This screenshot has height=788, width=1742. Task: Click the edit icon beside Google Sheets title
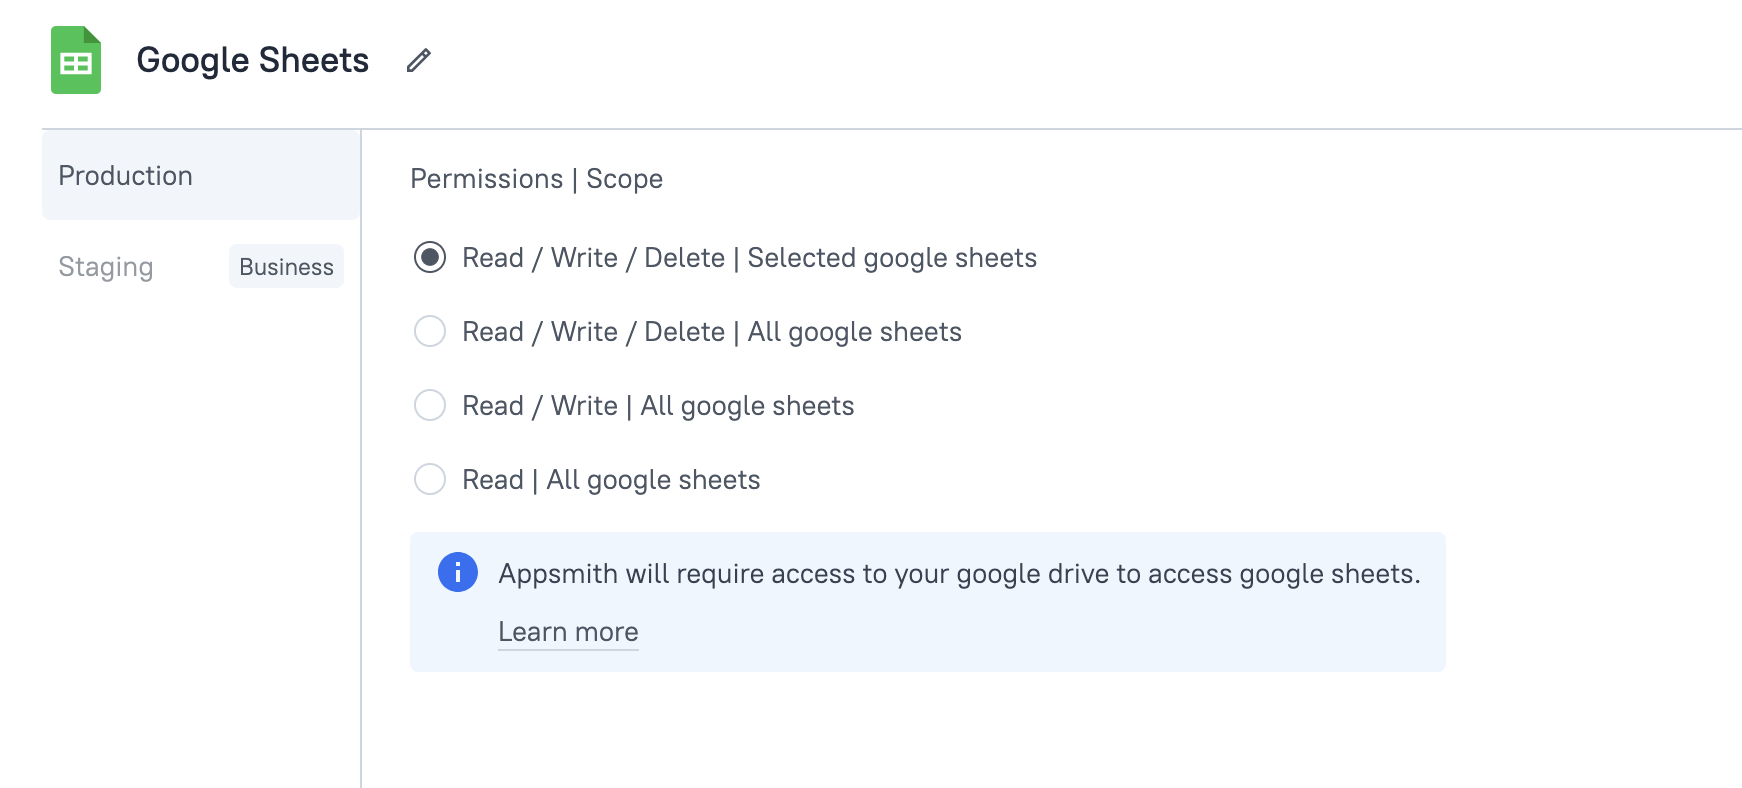coord(418,60)
